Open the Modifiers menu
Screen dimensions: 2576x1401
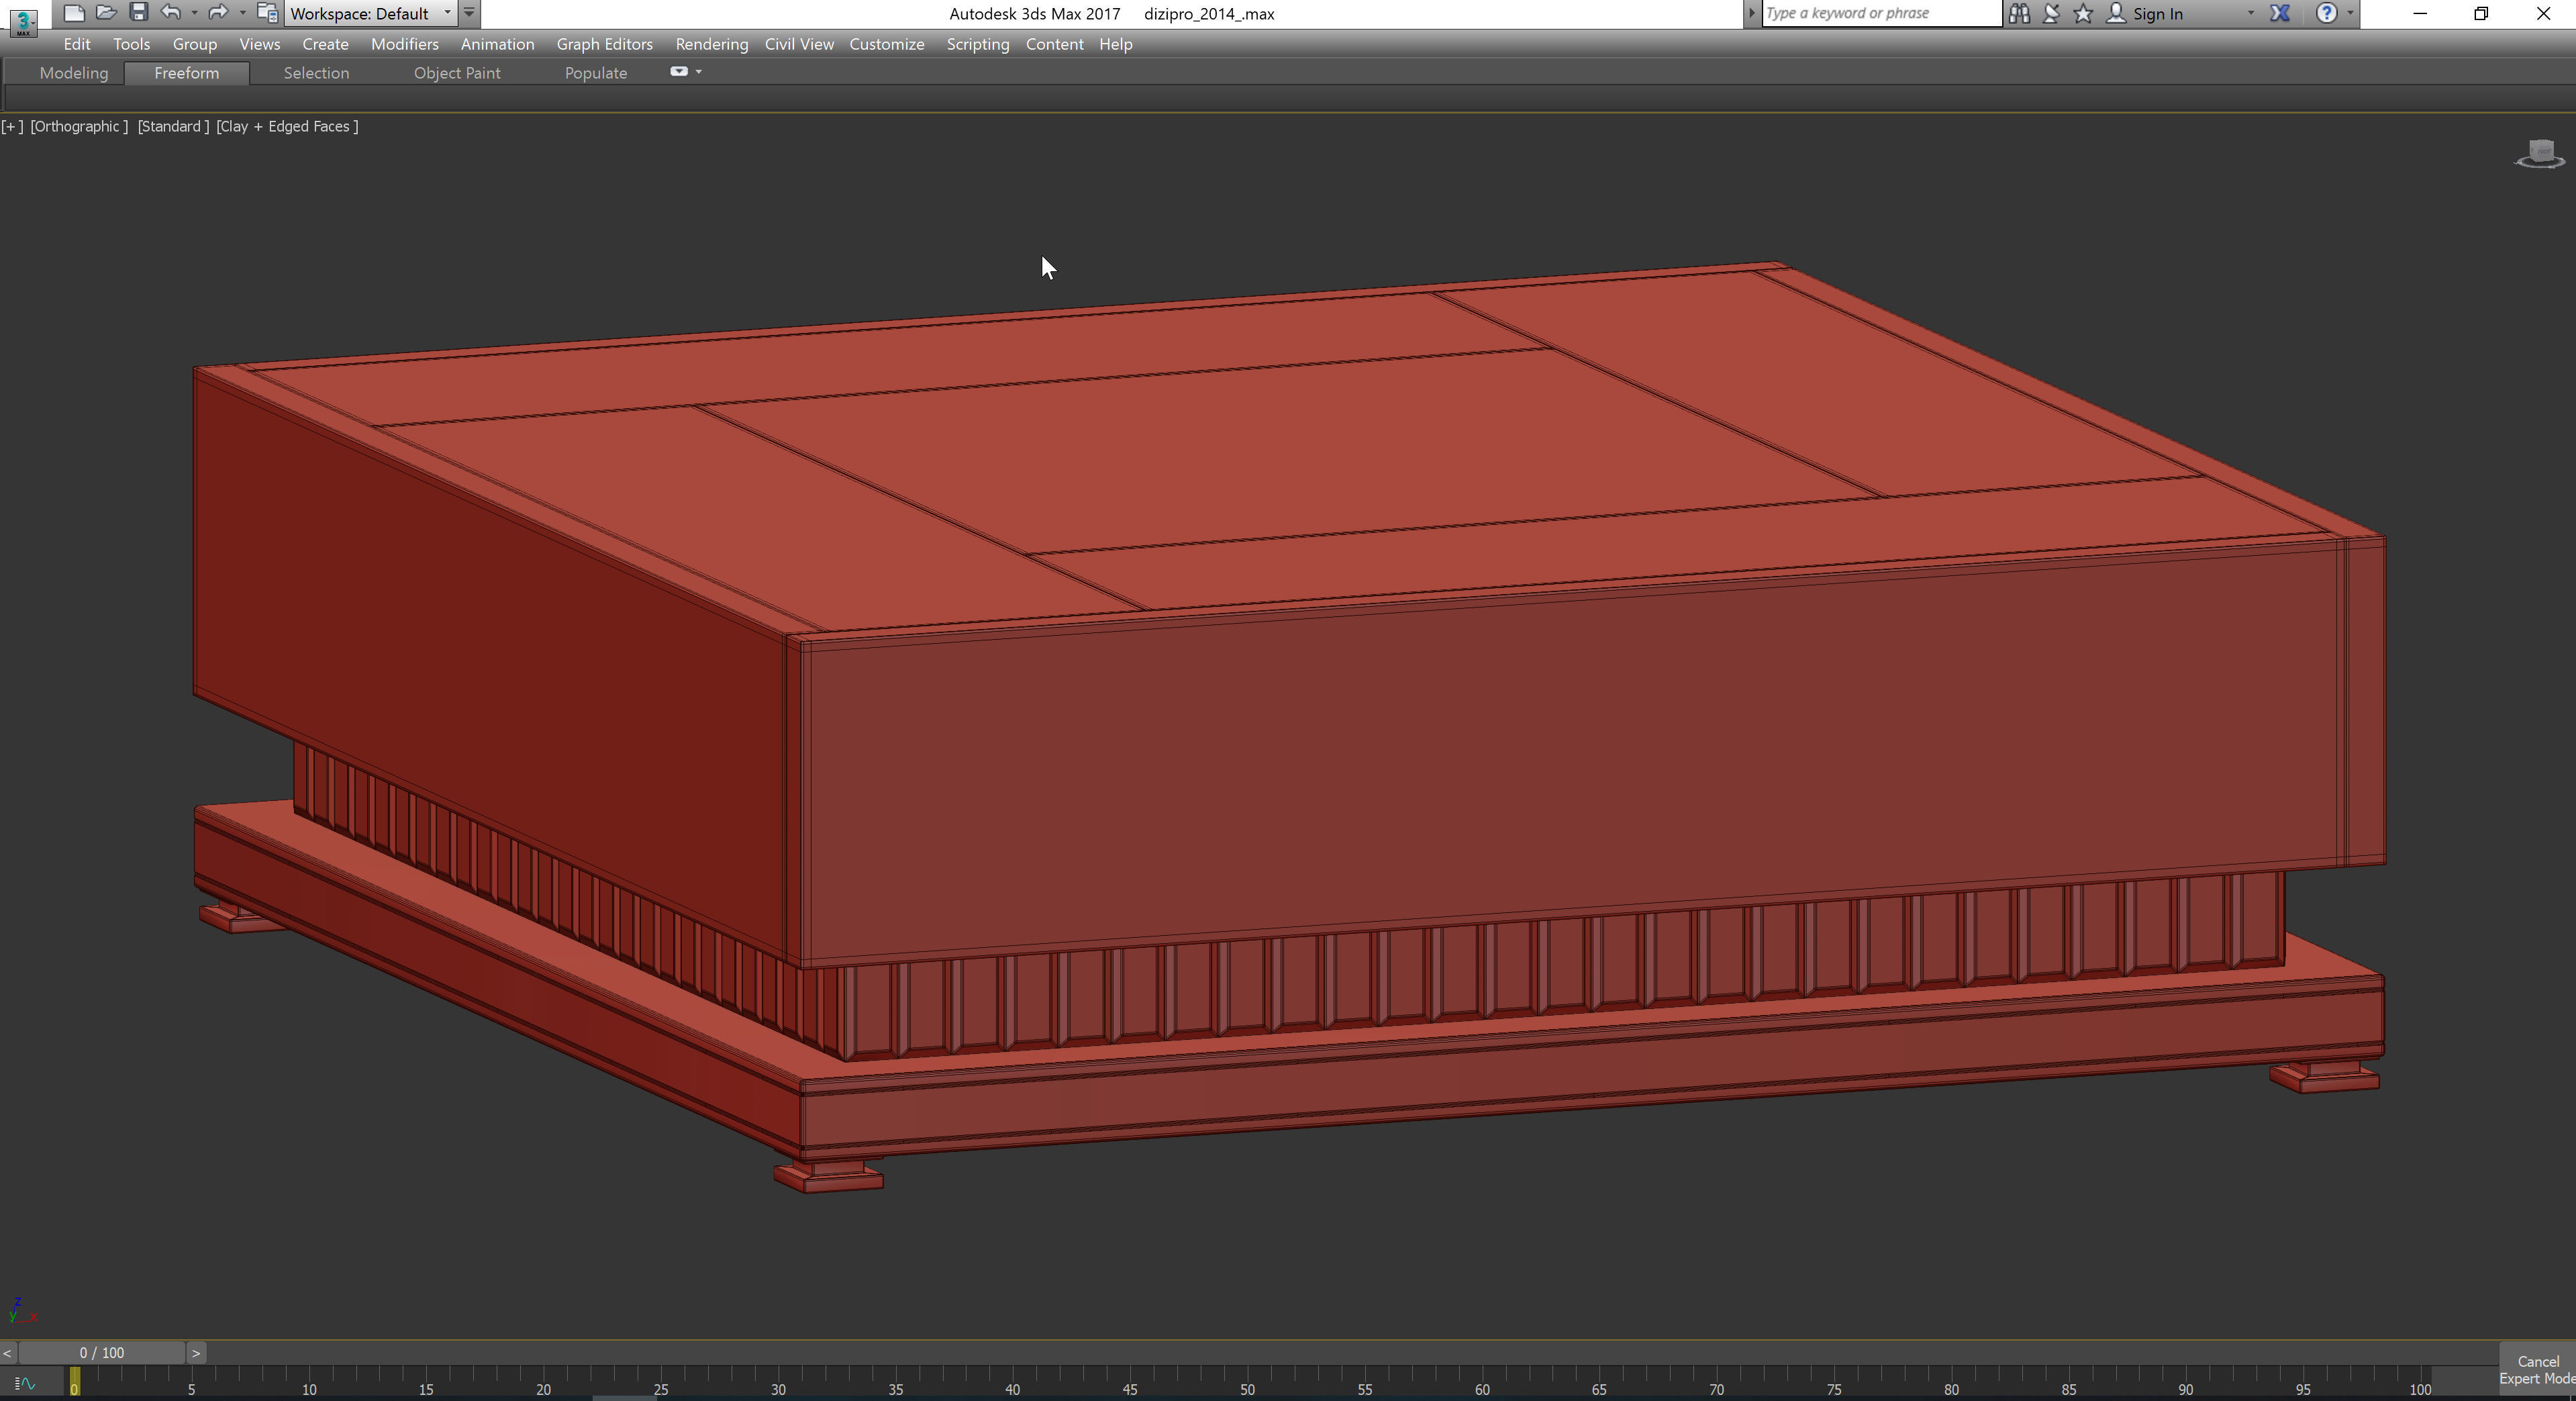click(x=404, y=44)
